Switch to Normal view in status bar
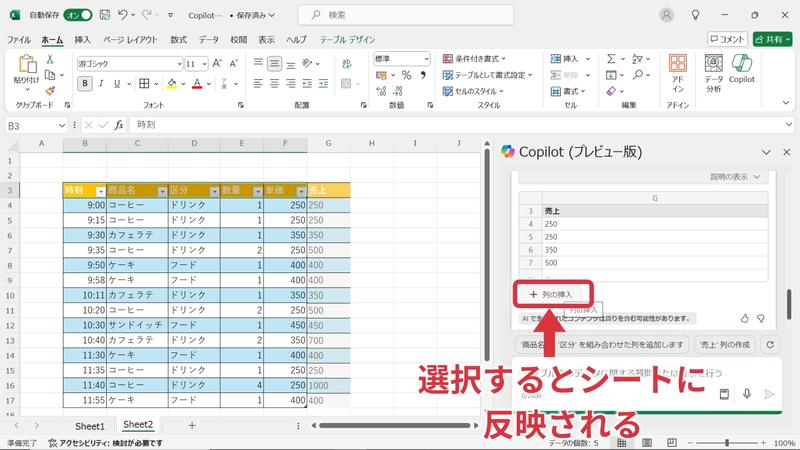The image size is (800, 450). [621, 443]
